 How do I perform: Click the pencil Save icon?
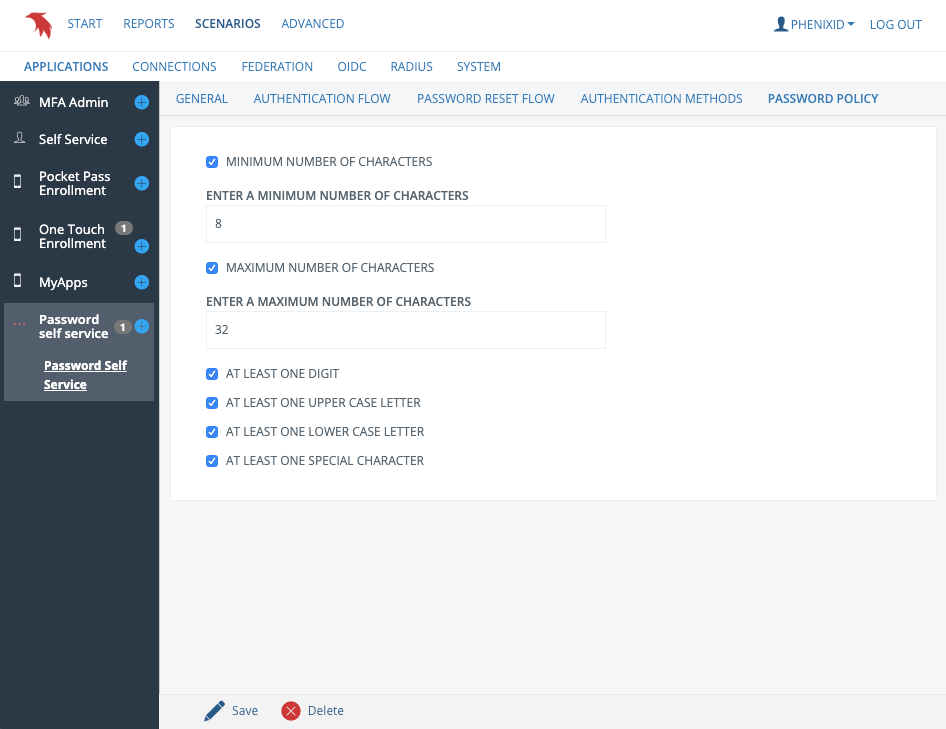215,711
